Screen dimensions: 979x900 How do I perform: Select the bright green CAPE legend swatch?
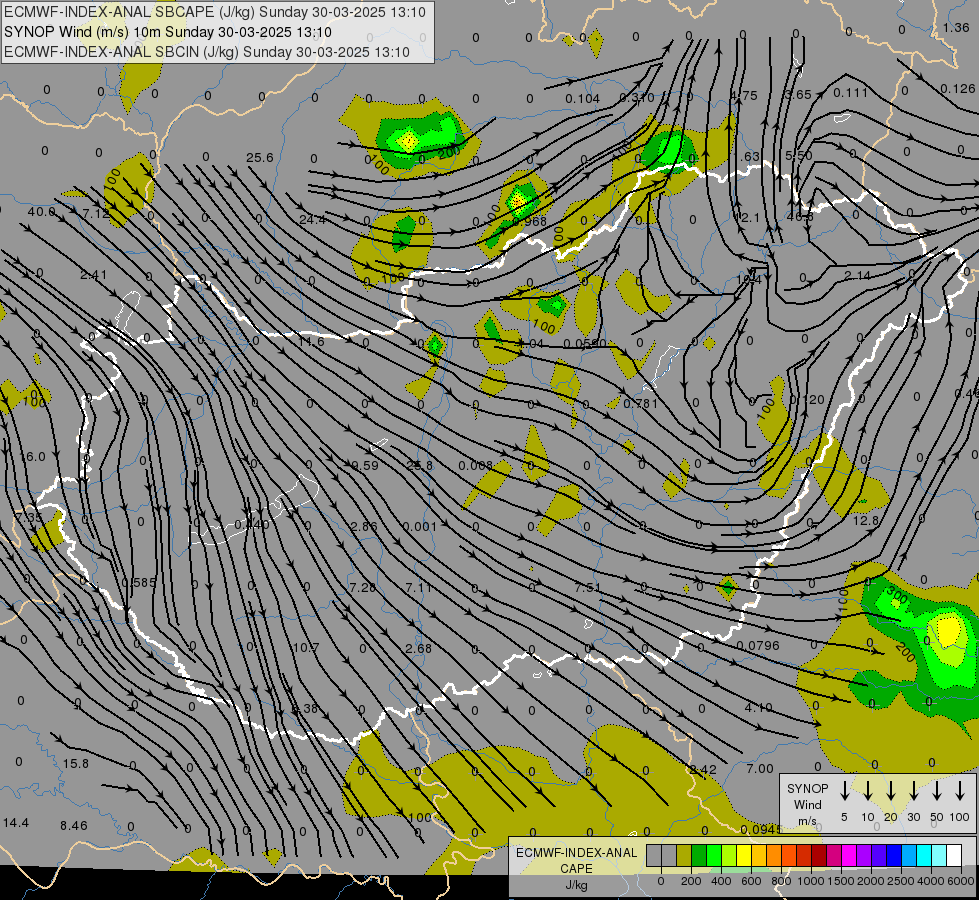(714, 856)
